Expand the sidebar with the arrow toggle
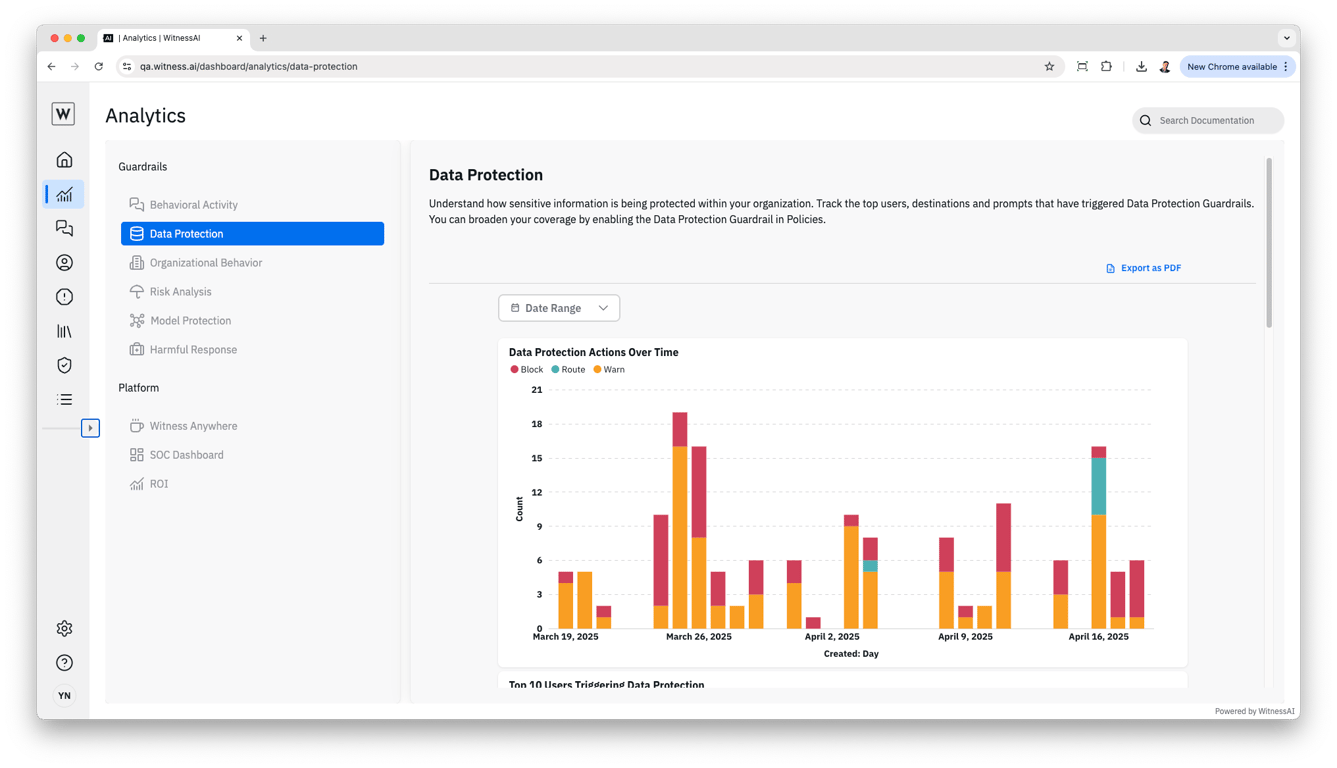 pos(90,428)
